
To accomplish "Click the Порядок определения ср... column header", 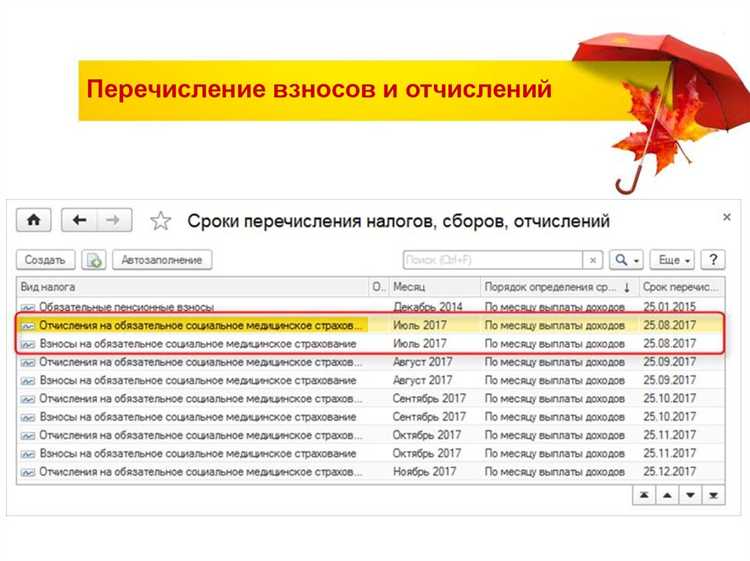I will (559, 287).
